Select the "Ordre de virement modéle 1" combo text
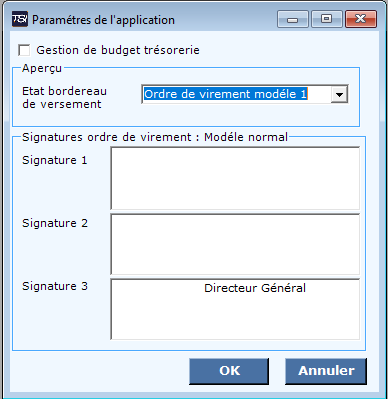Screen dimensions: 388x399 [x=225, y=94]
